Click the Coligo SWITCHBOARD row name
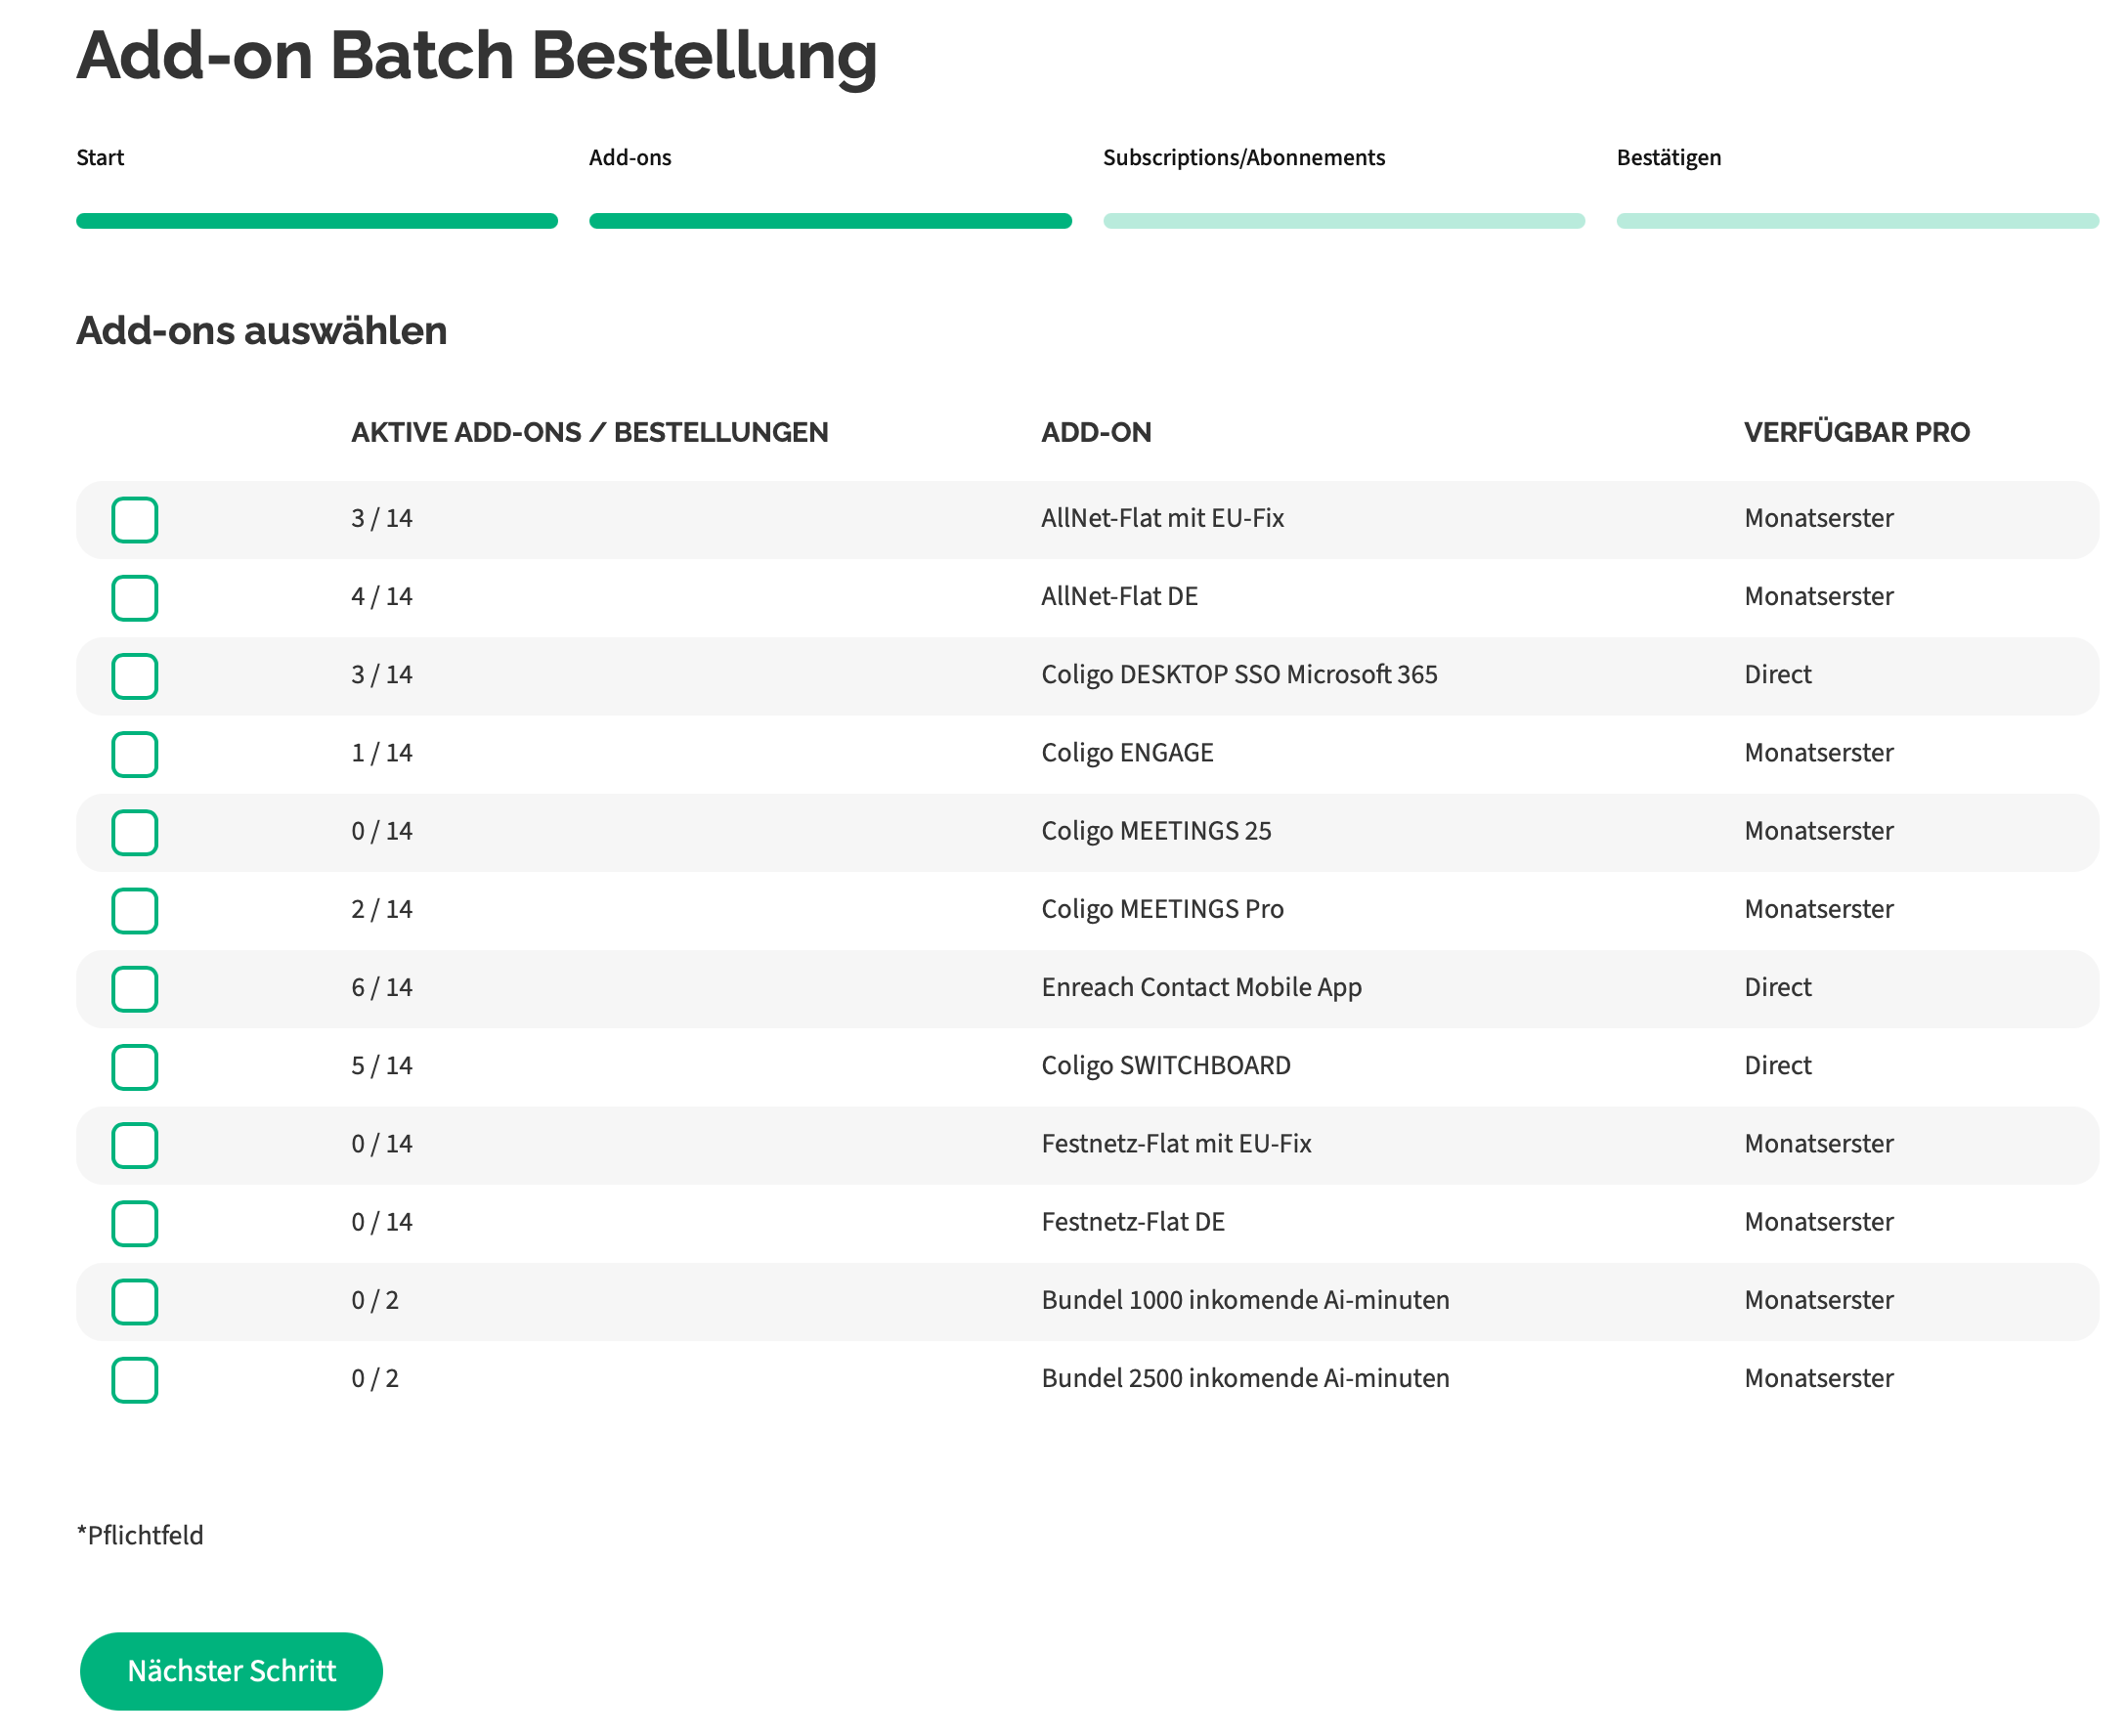The height and width of the screenshot is (1736, 2127). [1165, 1066]
